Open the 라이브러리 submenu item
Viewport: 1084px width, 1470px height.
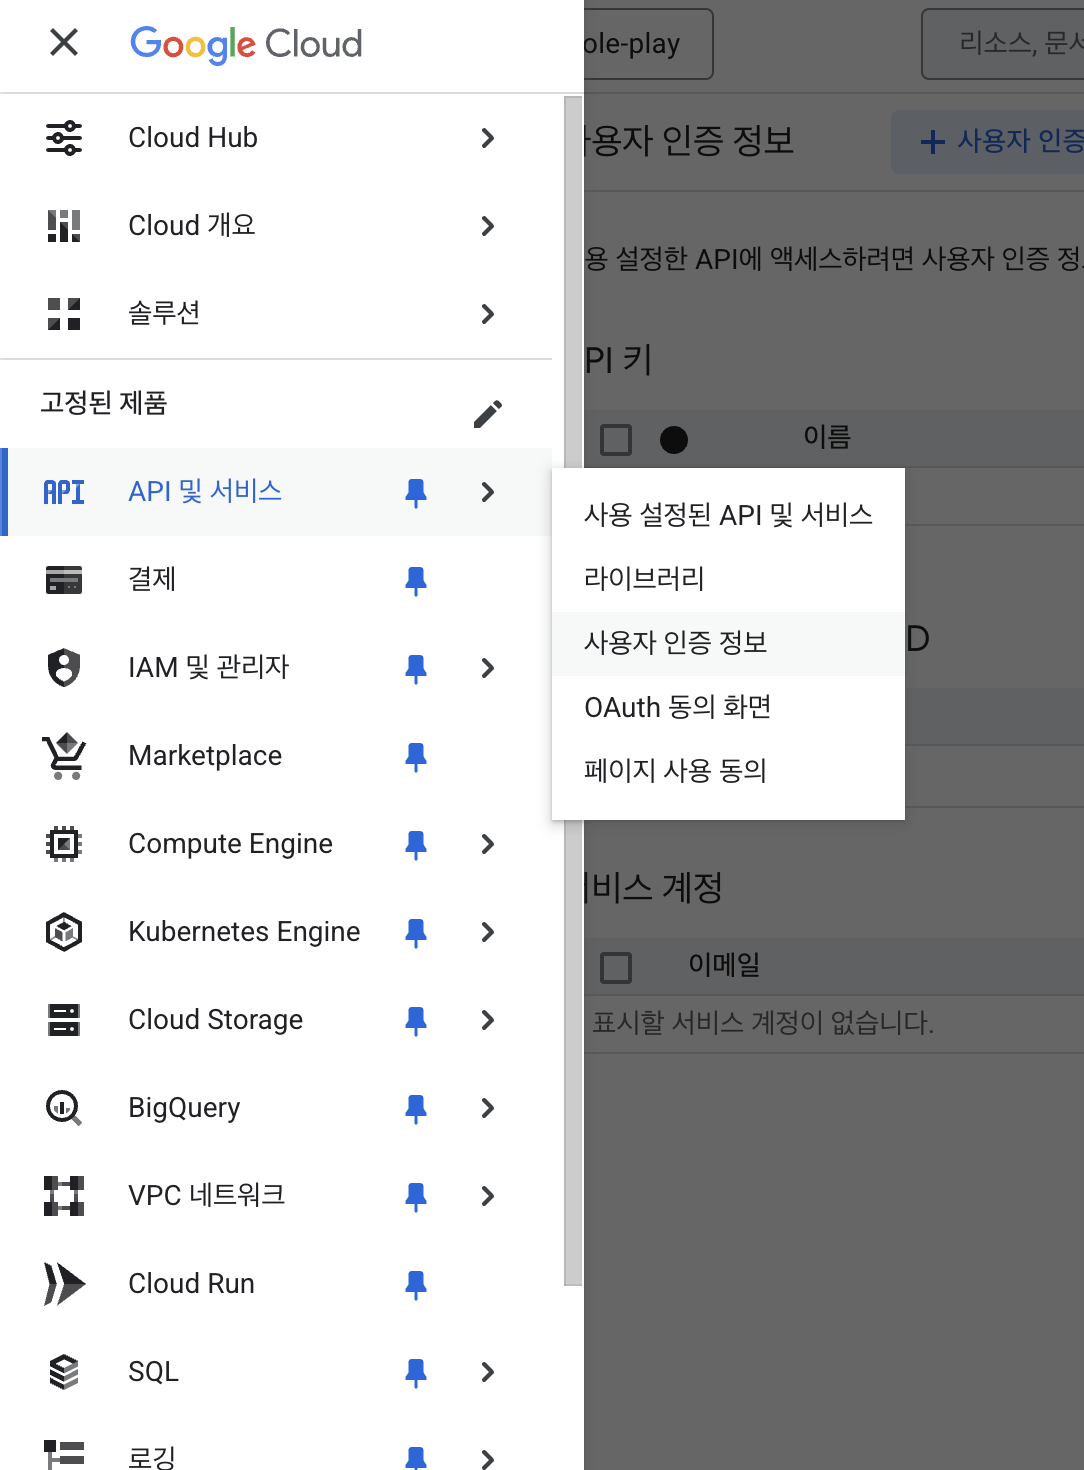(x=728, y=579)
